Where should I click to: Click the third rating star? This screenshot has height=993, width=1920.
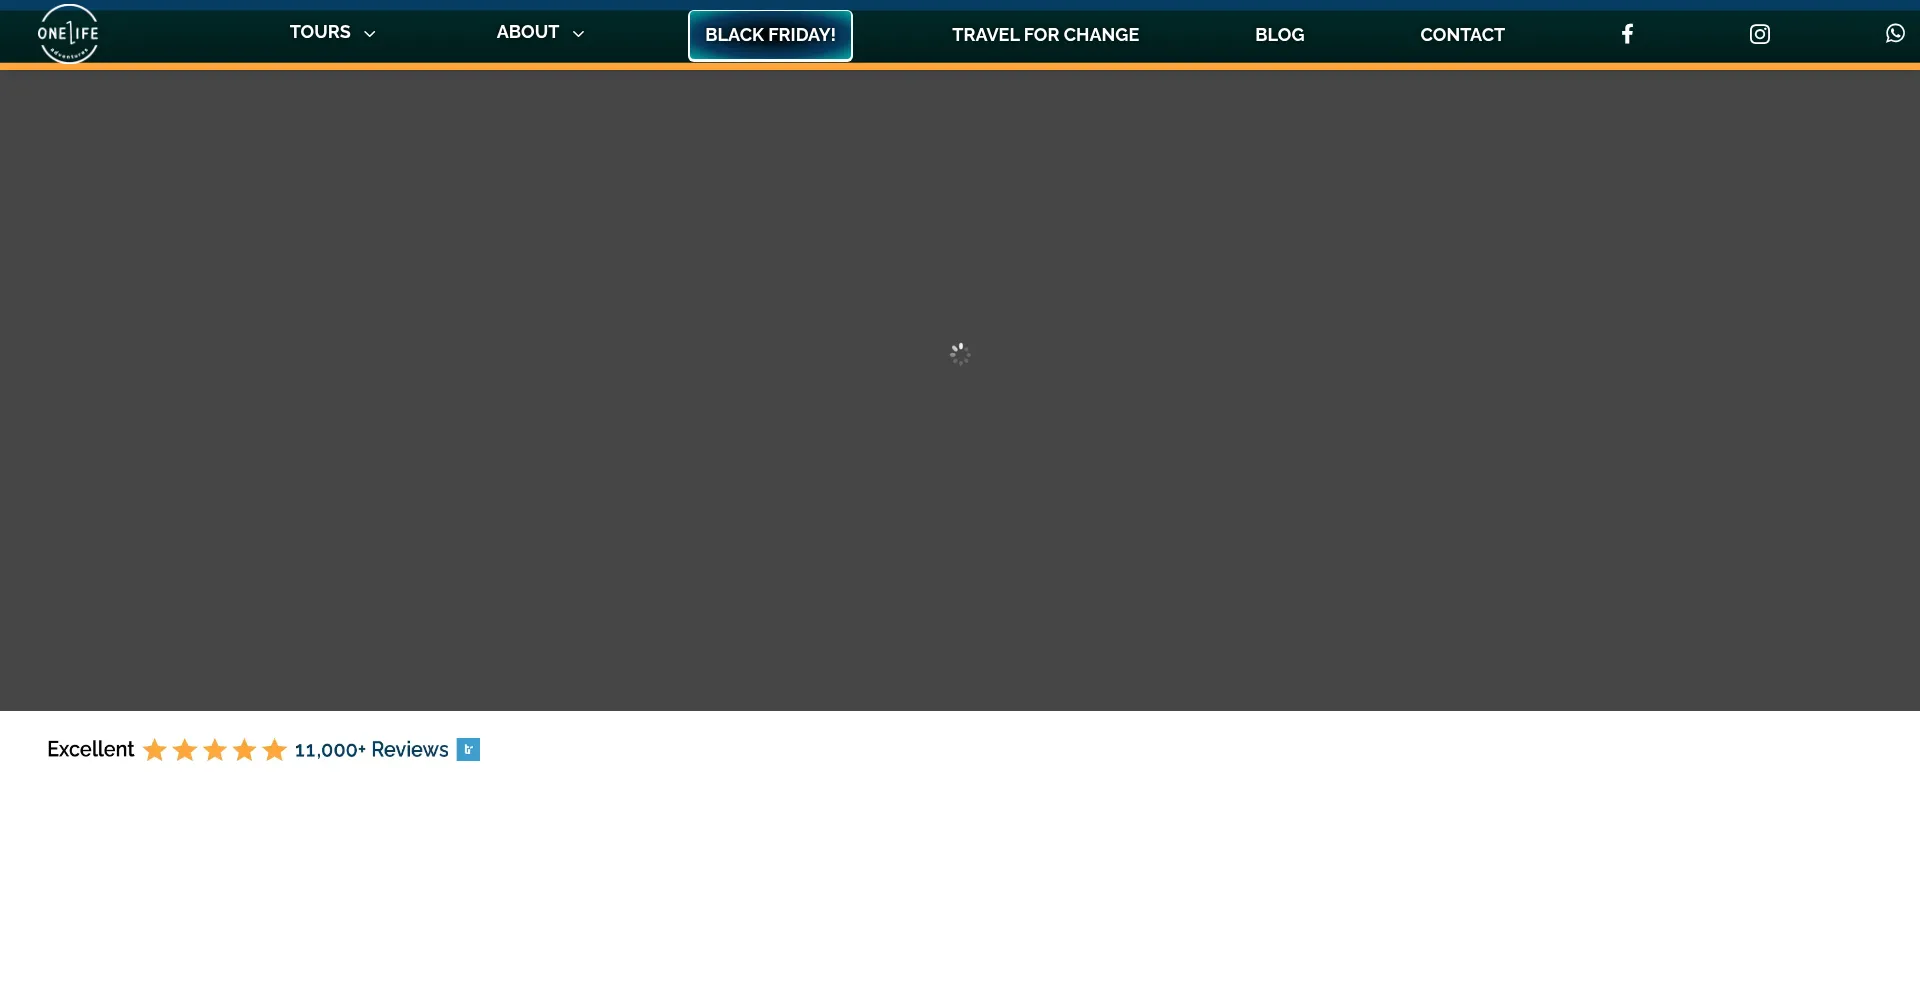point(215,750)
